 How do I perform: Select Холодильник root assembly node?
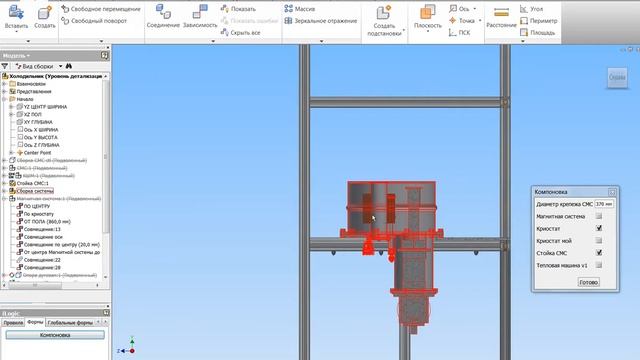[x=52, y=76]
